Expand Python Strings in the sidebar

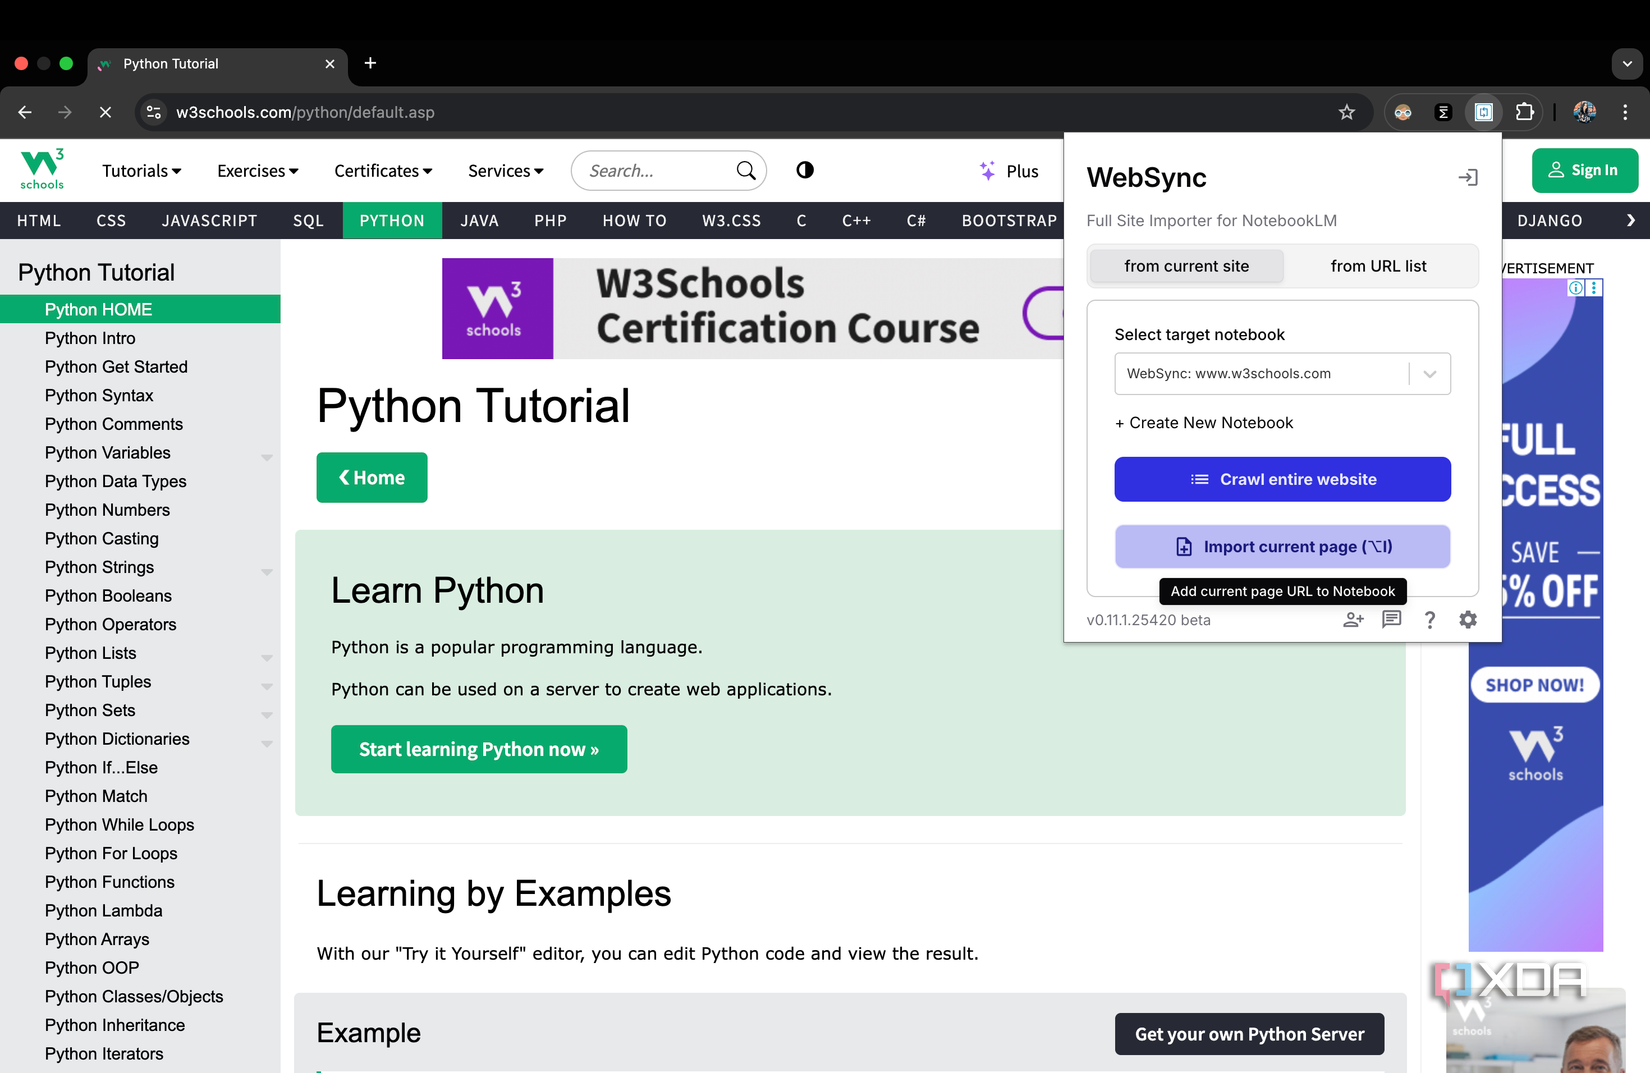pyautogui.click(x=267, y=571)
